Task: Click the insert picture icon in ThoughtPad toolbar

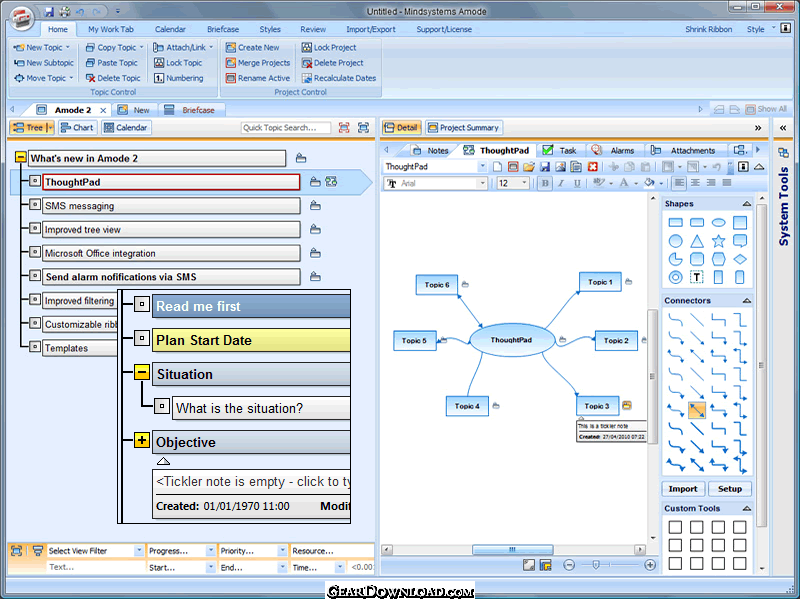Action: [560, 167]
